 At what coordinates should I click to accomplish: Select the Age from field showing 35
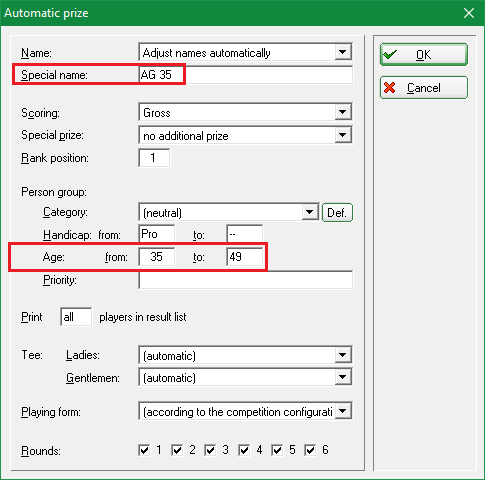(157, 257)
